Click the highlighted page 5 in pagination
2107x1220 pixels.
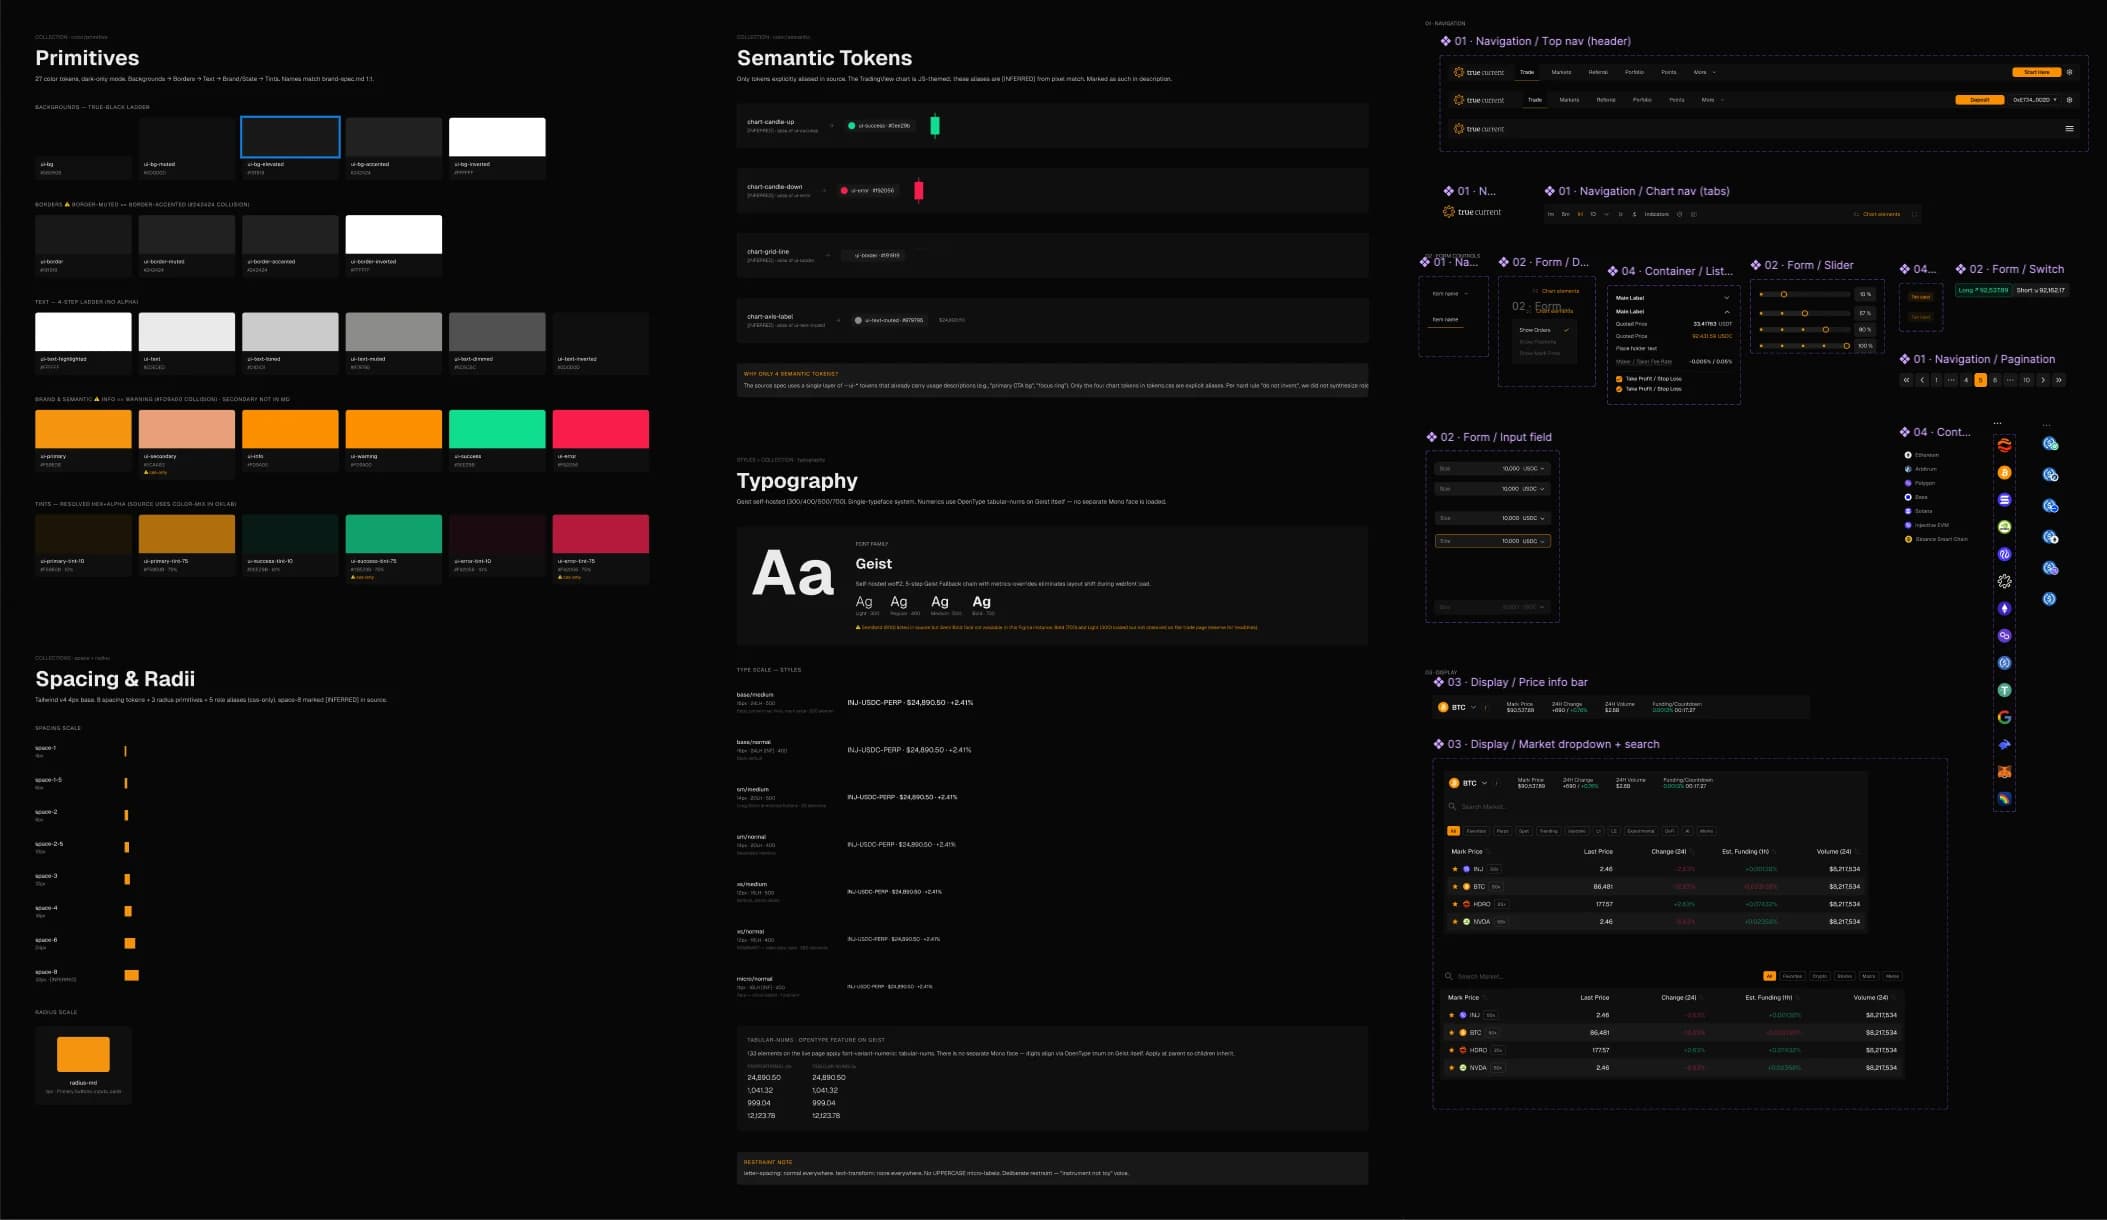[1980, 380]
